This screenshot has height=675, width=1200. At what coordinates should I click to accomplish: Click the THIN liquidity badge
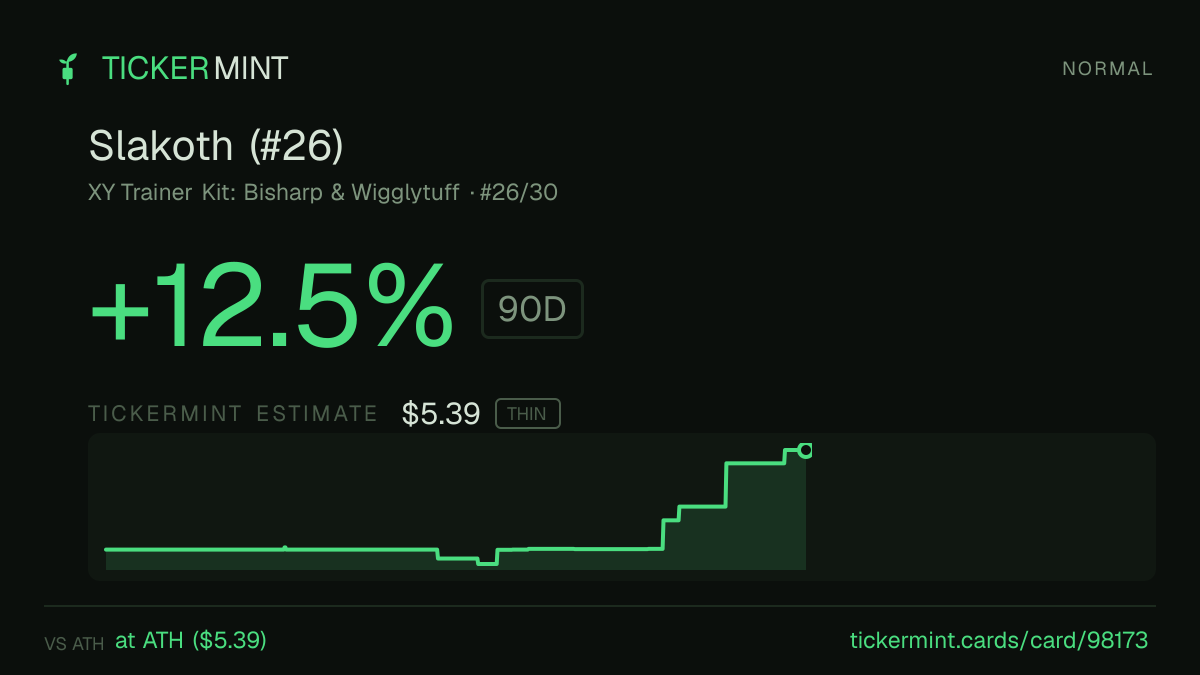(x=527, y=414)
